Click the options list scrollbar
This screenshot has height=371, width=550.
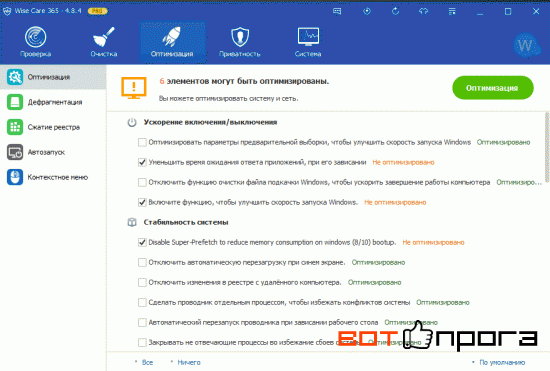(x=547, y=147)
